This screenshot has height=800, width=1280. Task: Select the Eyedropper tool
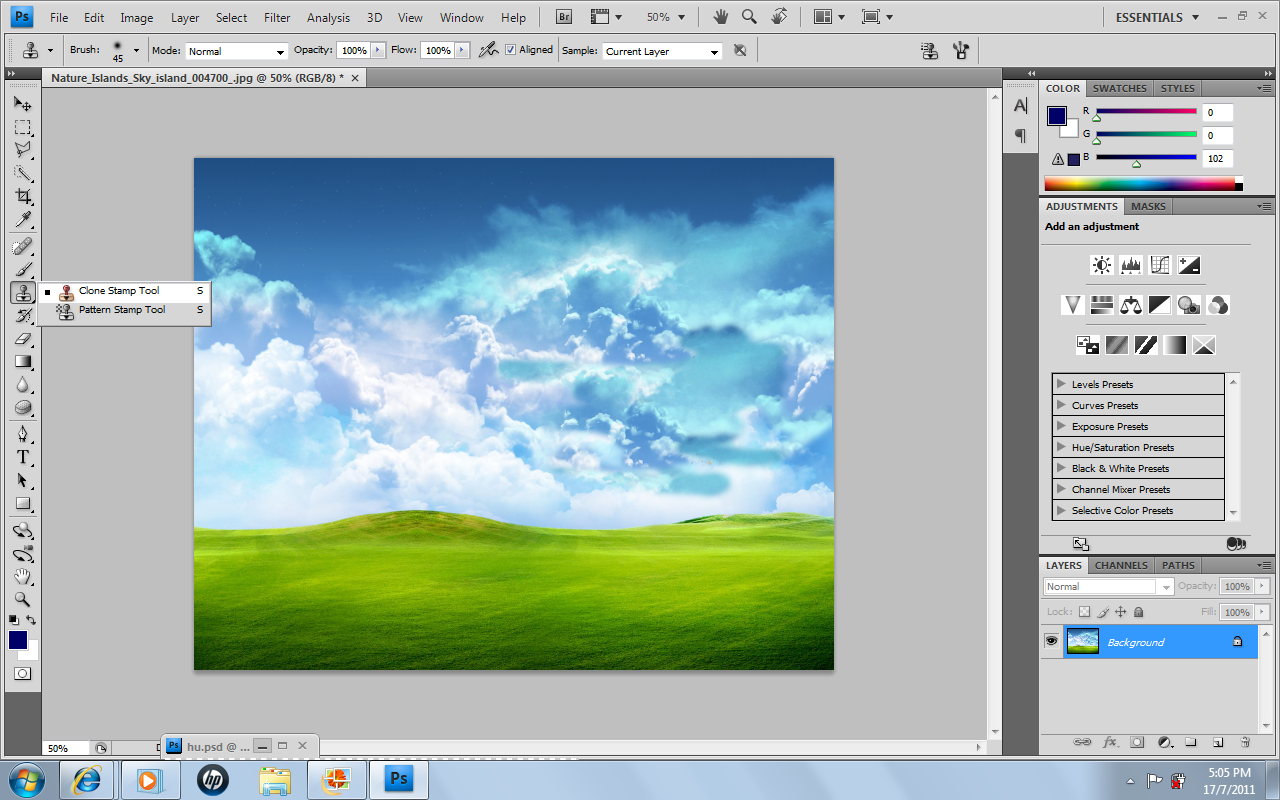(22, 219)
